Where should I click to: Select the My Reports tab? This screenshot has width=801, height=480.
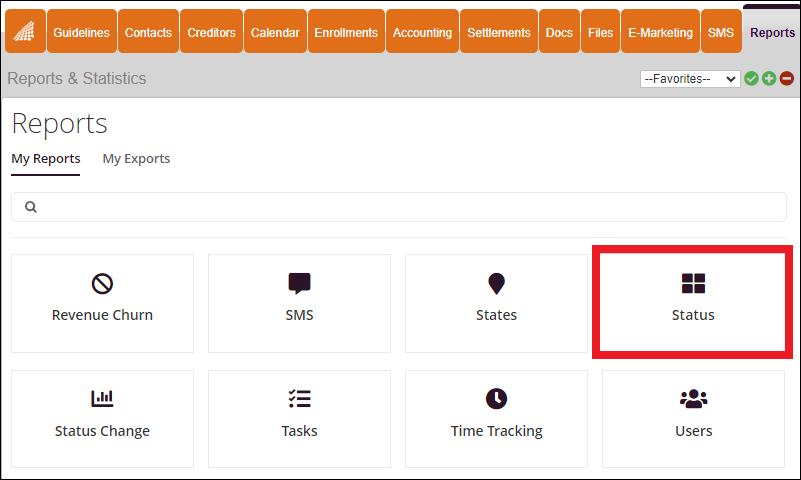pos(45,159)
